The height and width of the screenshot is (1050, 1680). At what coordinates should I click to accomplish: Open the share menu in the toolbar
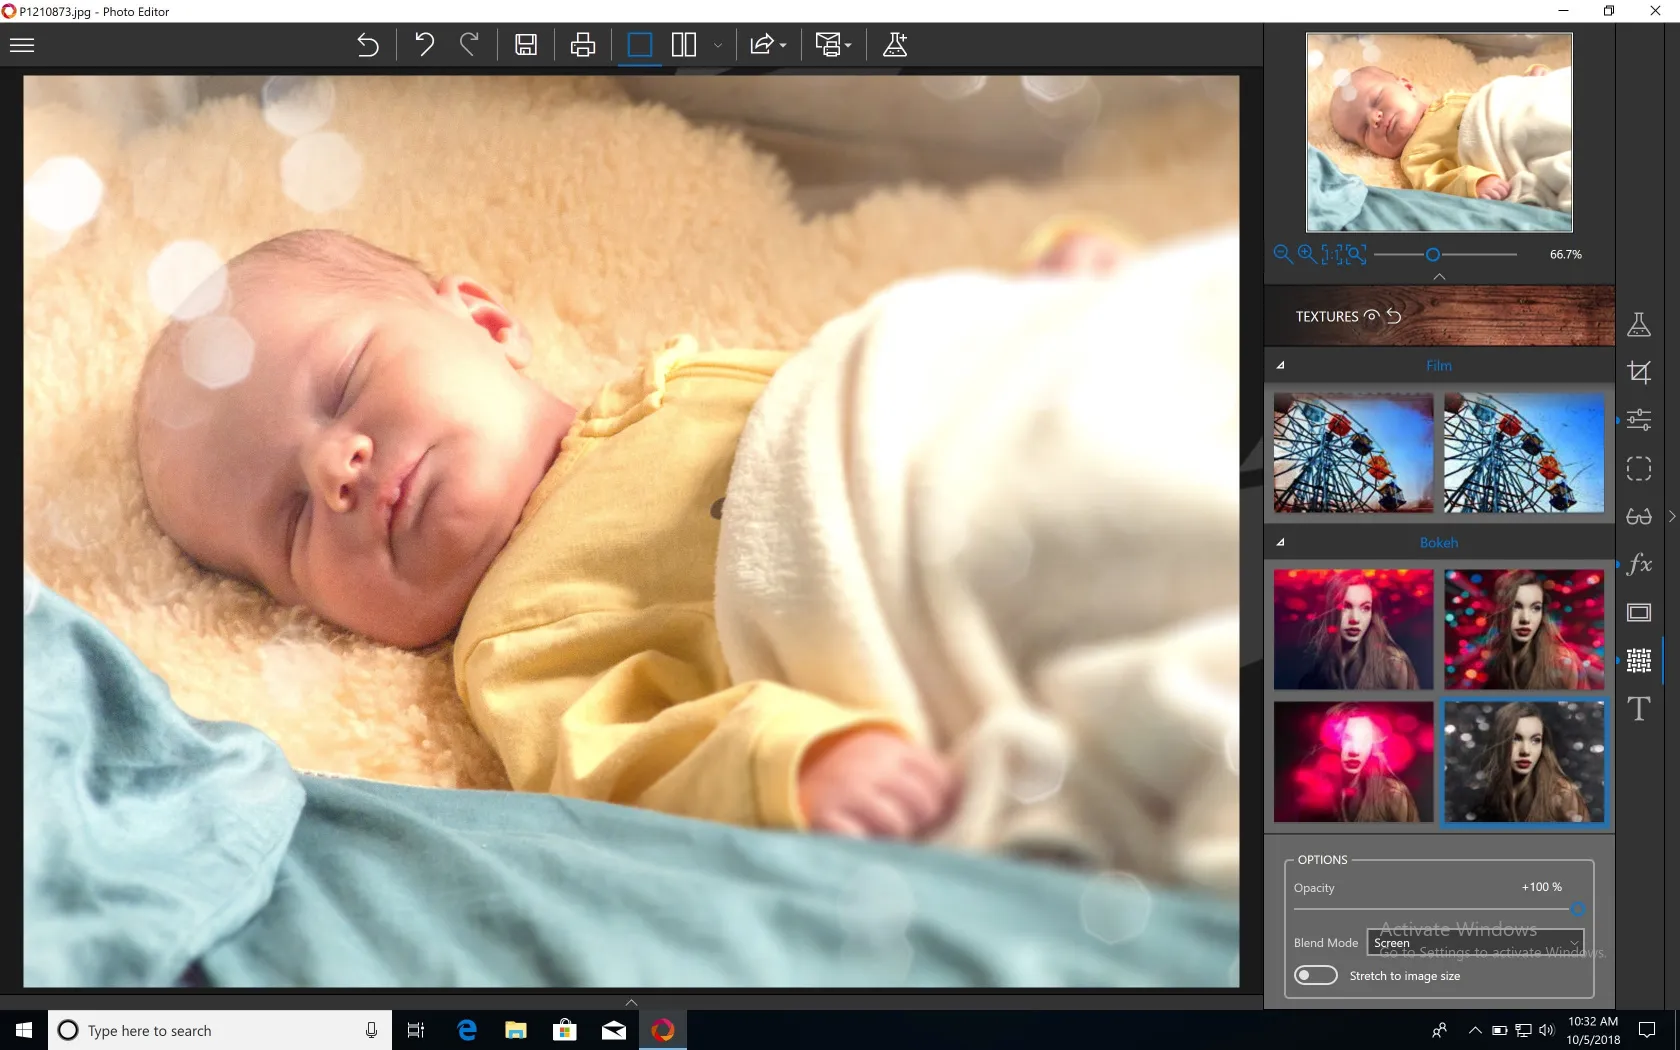(x=766, y=44)
